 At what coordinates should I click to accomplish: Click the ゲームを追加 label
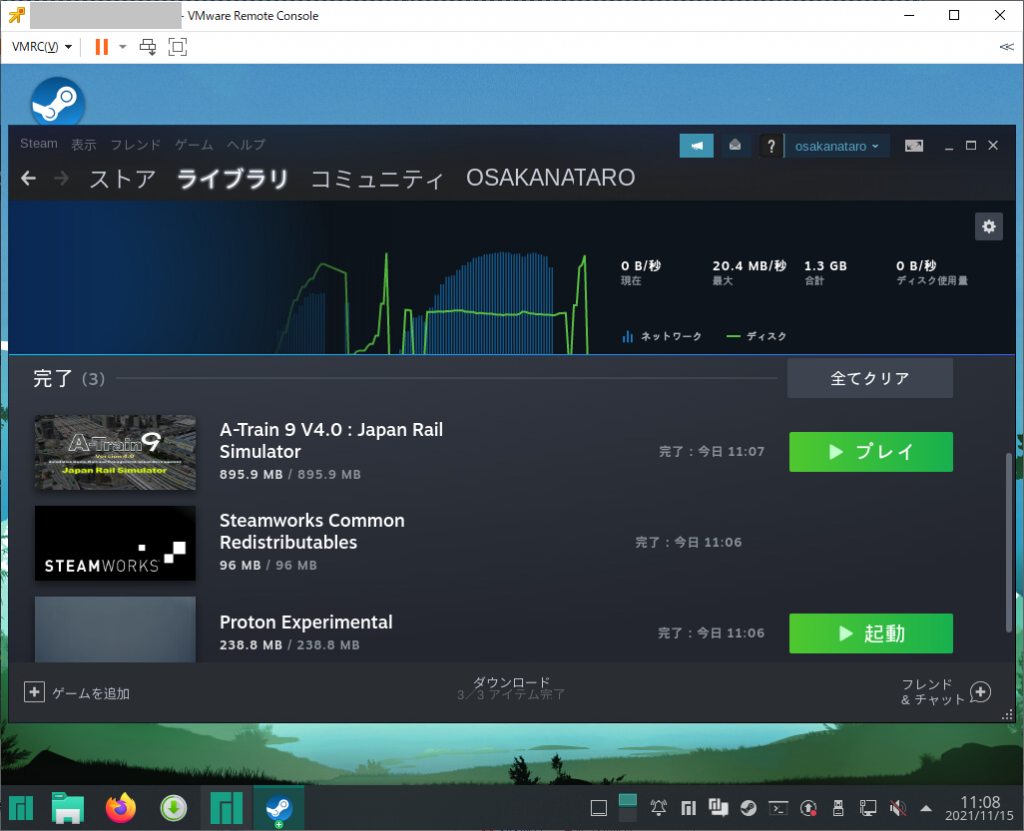pyautogui.click(x=91, y=693)
